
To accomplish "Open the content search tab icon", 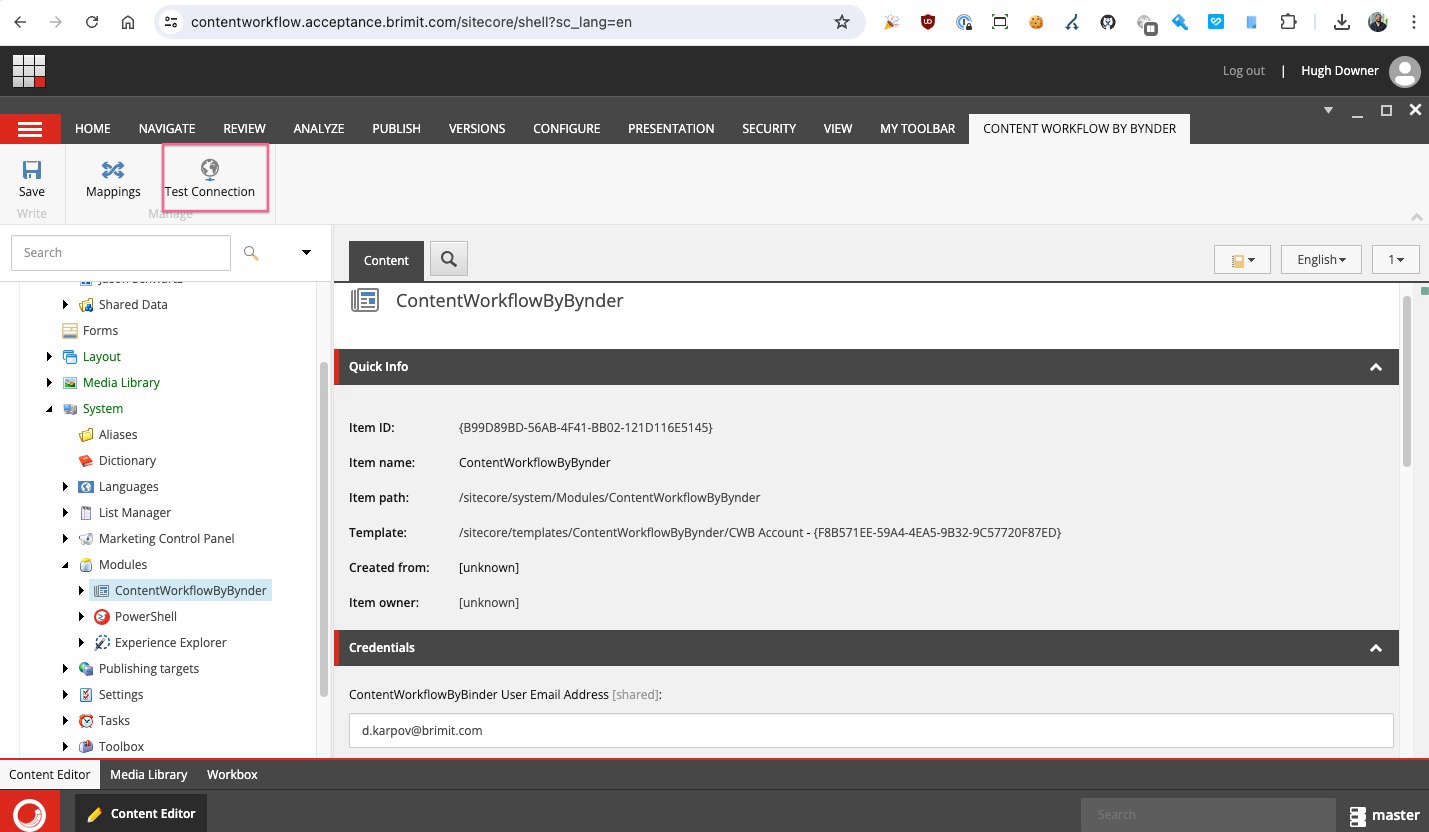I will (449, 260).
